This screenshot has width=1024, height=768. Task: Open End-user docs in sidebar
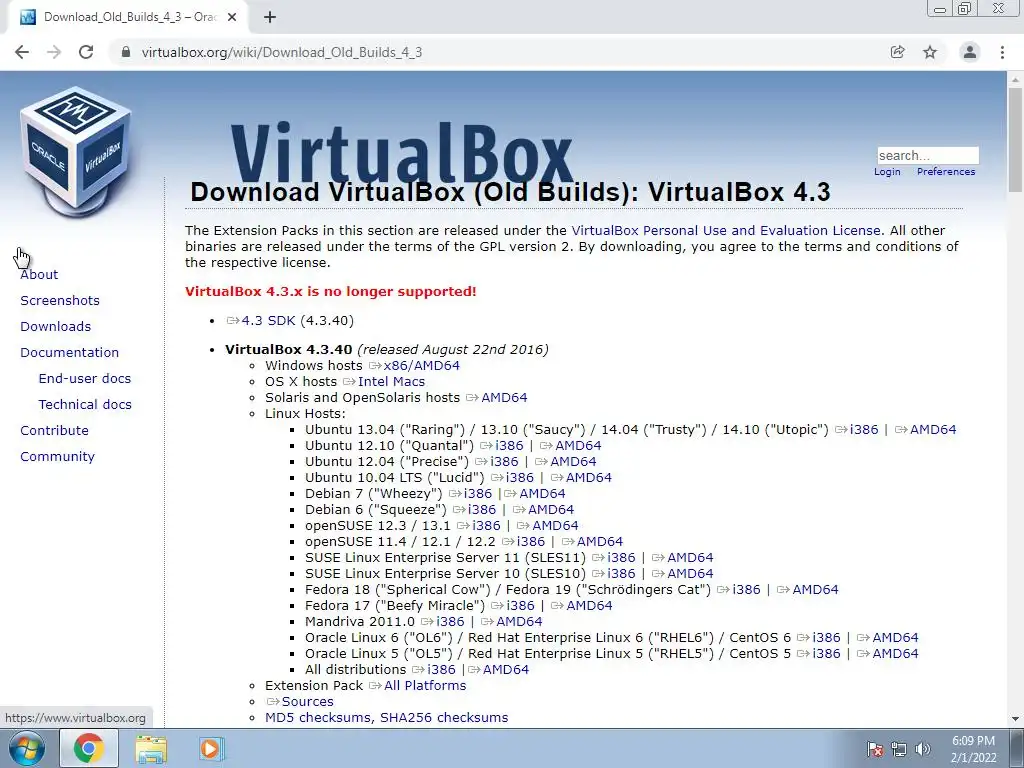point(85,379)
